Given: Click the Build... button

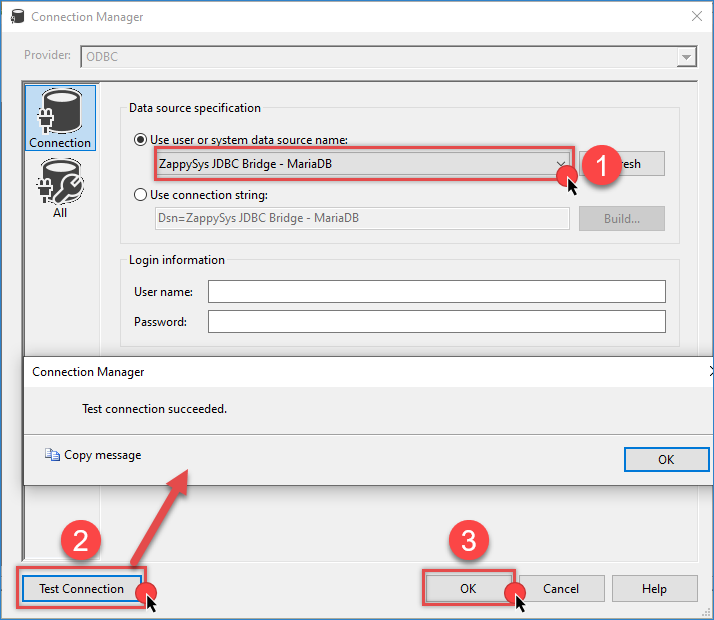Looking at the screenshot, I should tap(621, 219).
